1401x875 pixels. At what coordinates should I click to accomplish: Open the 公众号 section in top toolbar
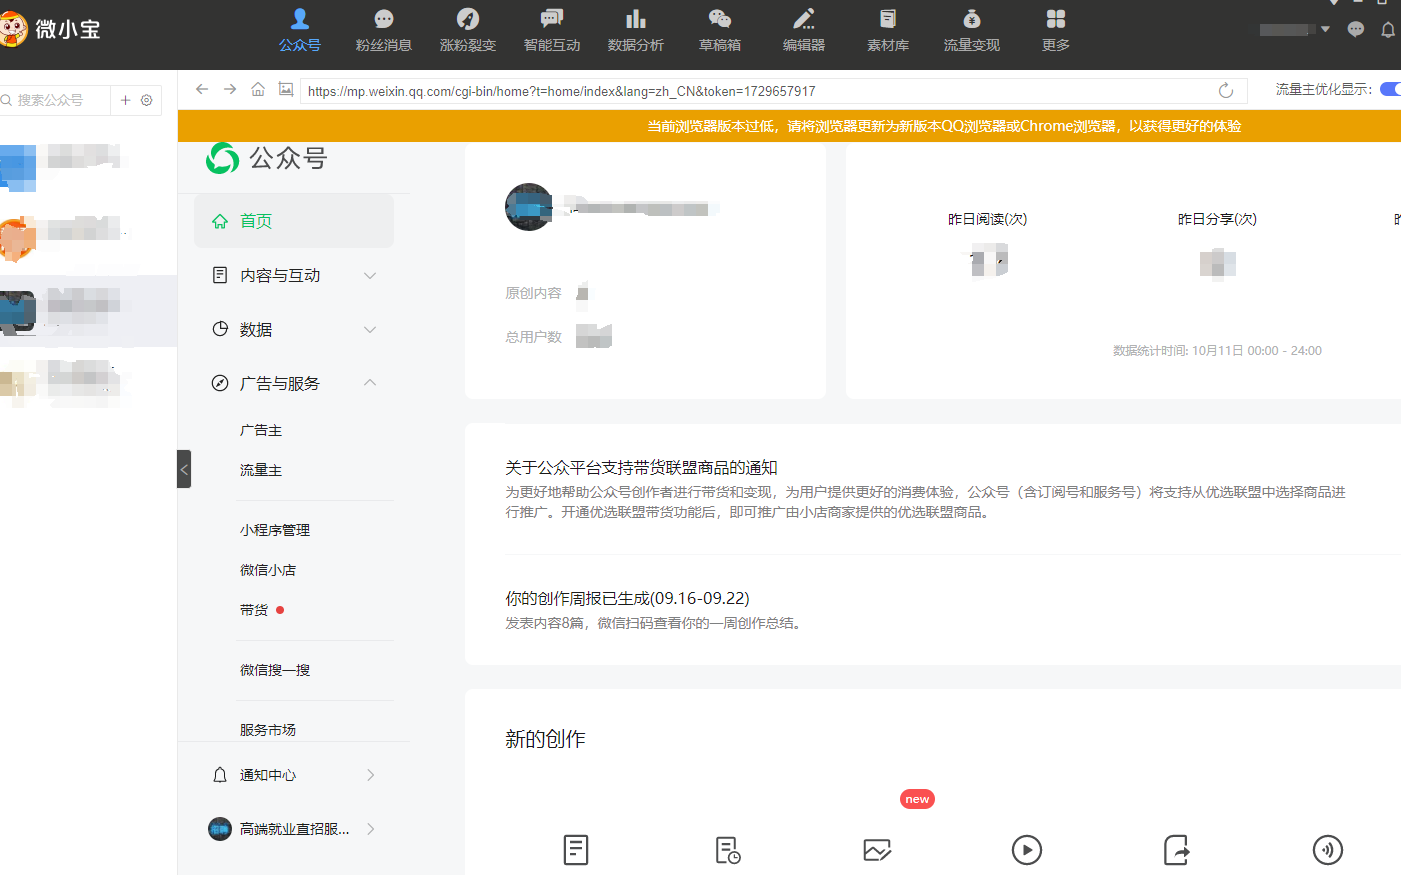(x=299, y=30)
